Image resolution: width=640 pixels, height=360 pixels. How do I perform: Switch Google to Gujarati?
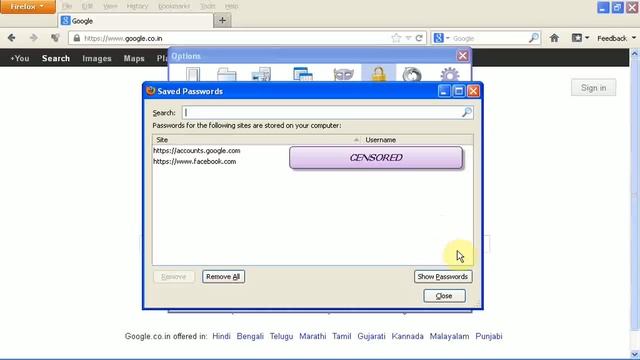[x=371, y=336]
